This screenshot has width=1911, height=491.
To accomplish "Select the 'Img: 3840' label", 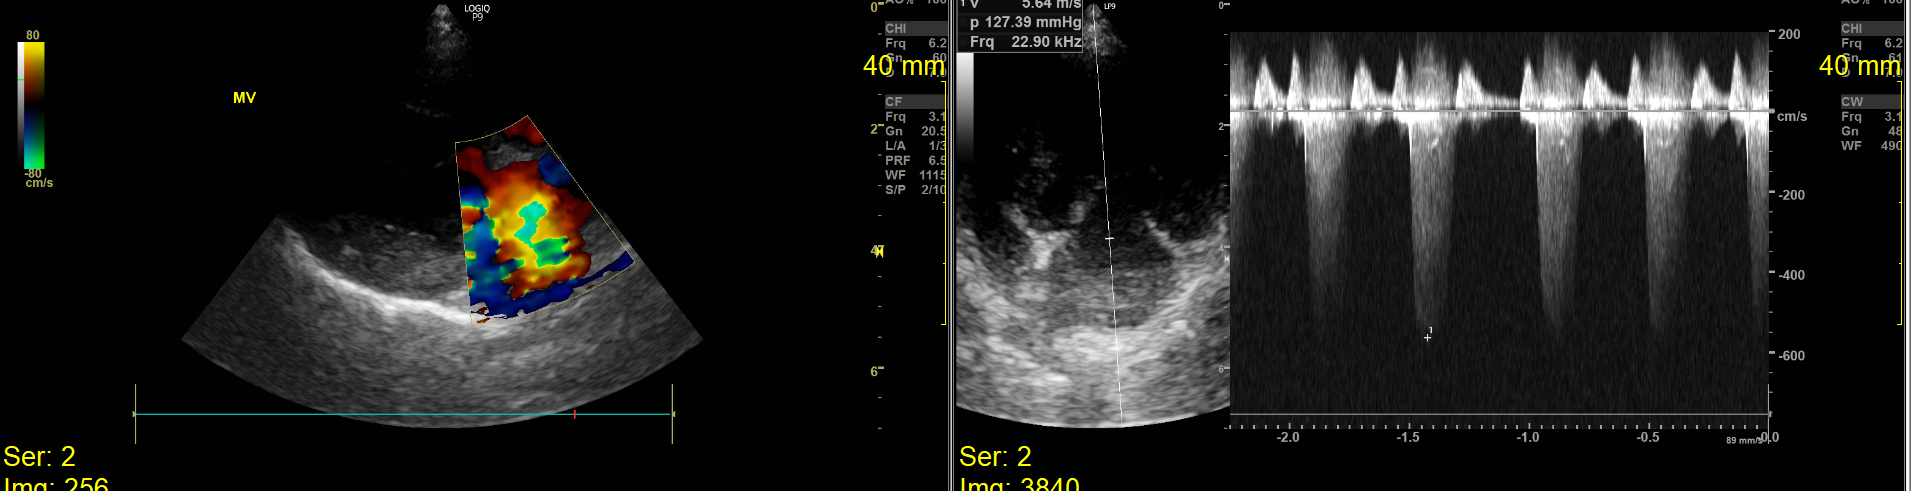I will 1019,484.
